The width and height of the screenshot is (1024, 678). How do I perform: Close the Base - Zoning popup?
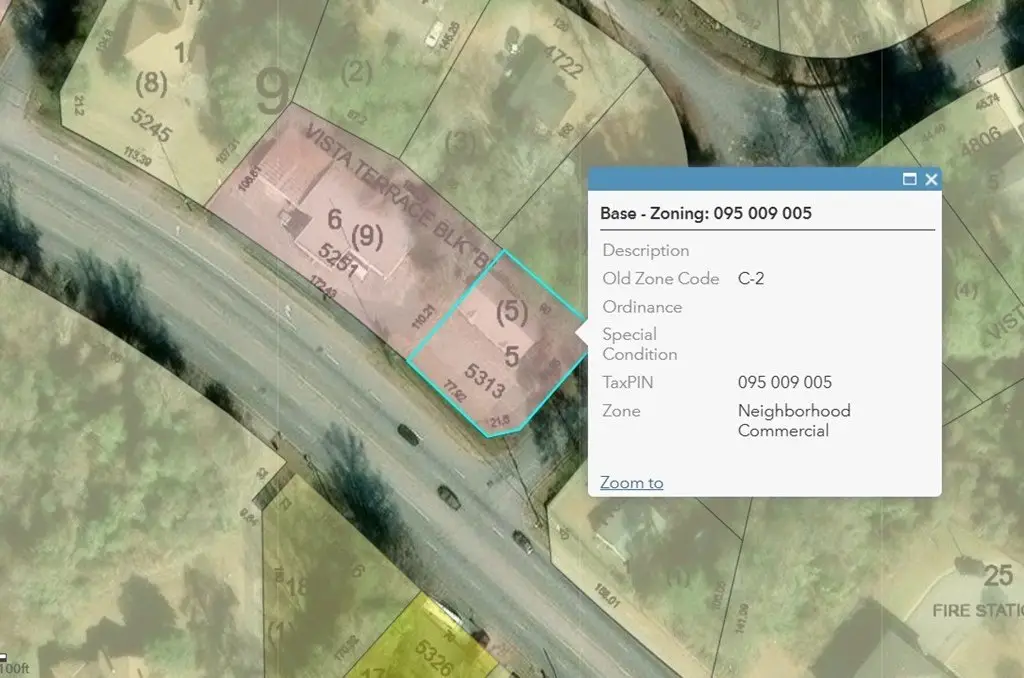click(x=931, y=180)
